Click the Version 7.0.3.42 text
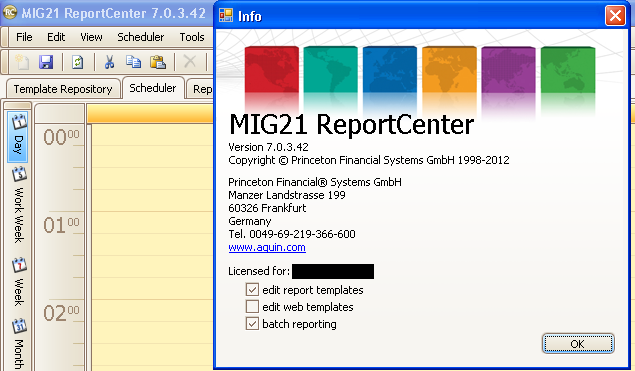The height and width of the screenshot is (371, 635). click(x=268, y=147)
